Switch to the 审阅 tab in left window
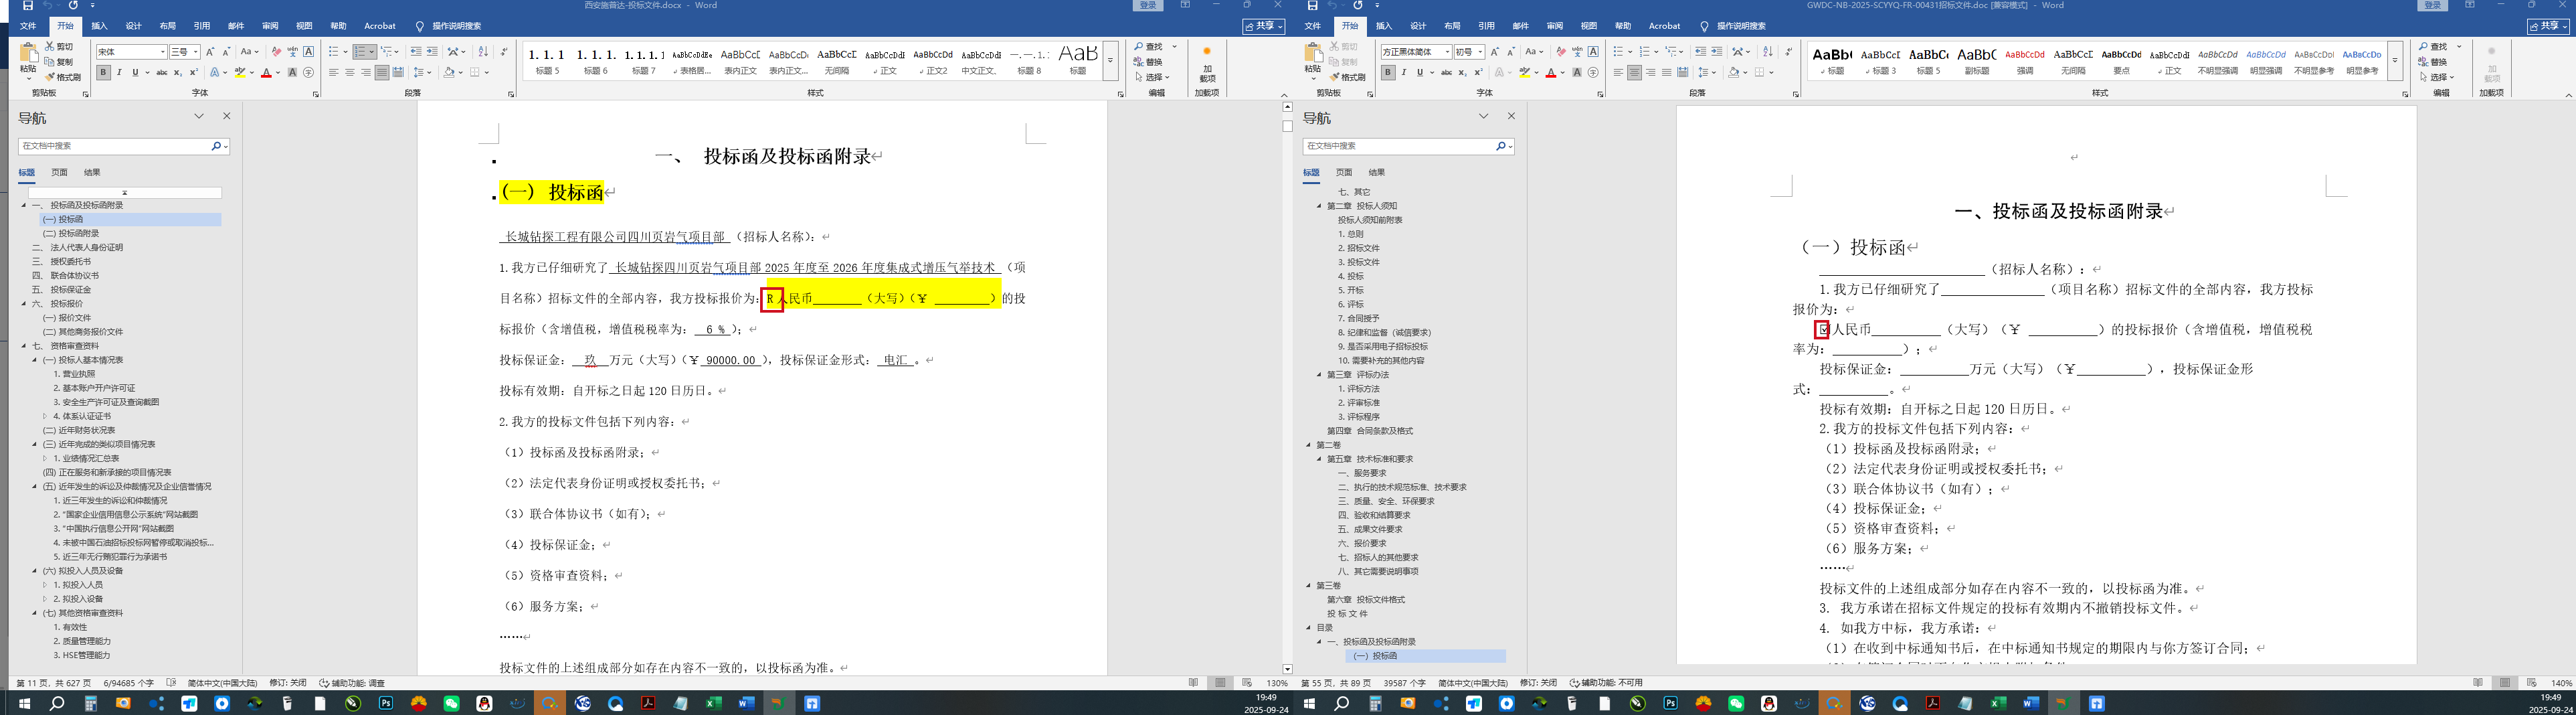The width and height of the screenshot is (2576, 715). click(x=270, y=26)
